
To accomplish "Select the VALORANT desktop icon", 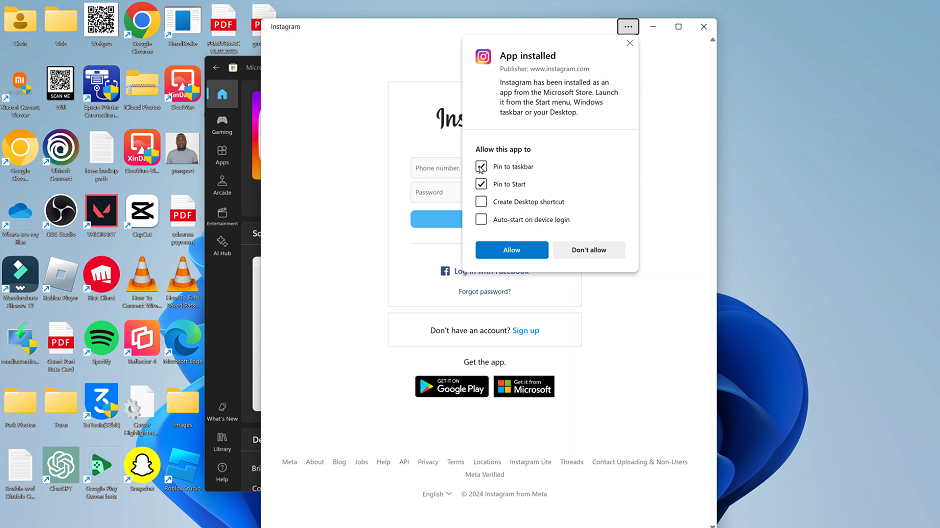I will [101, 216].
